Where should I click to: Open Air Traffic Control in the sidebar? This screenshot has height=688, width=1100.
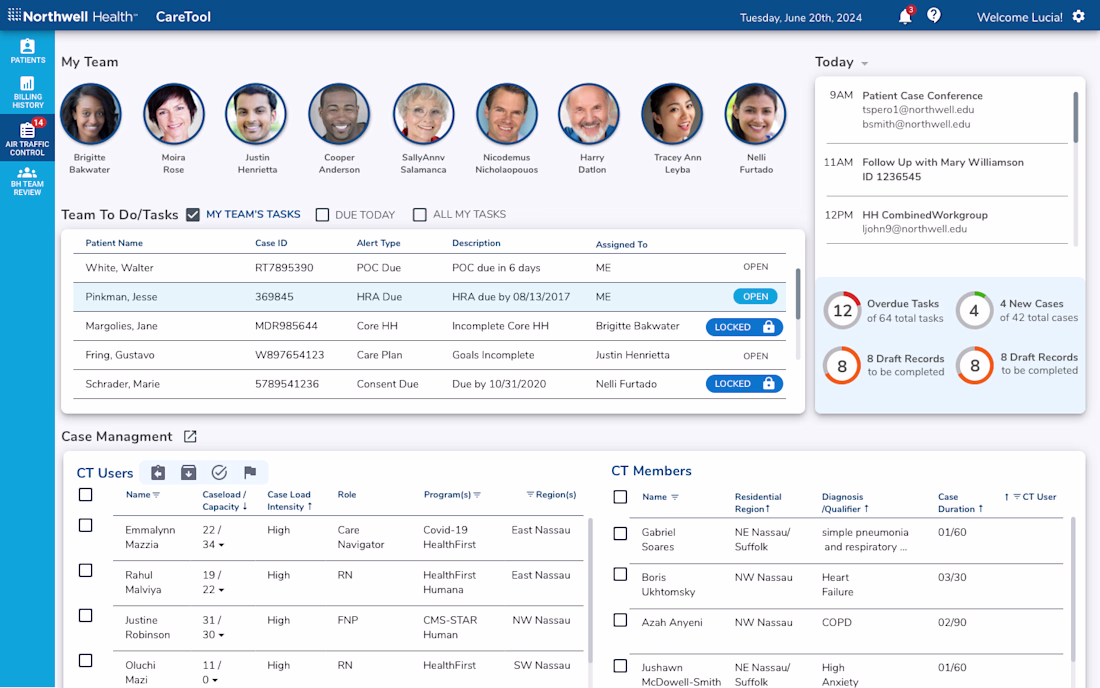(27, 137)
